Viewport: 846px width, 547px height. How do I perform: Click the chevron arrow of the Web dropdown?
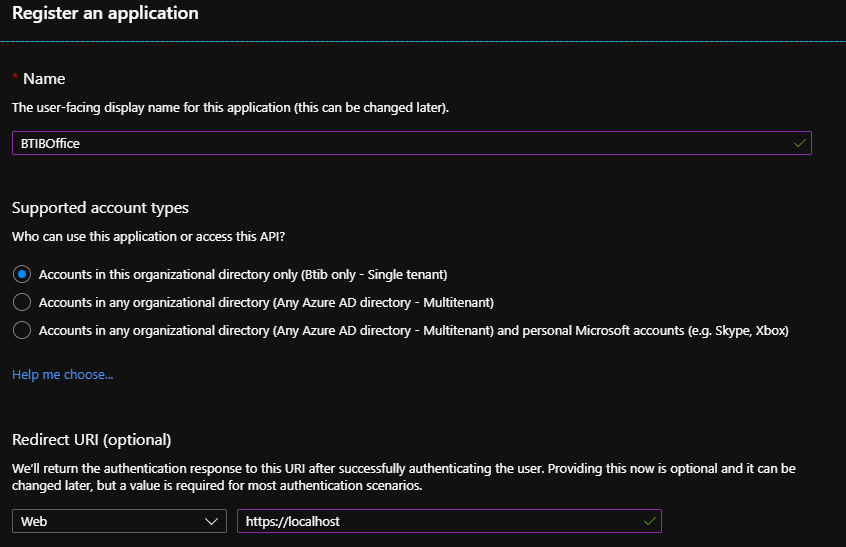[x=211, y=521]
